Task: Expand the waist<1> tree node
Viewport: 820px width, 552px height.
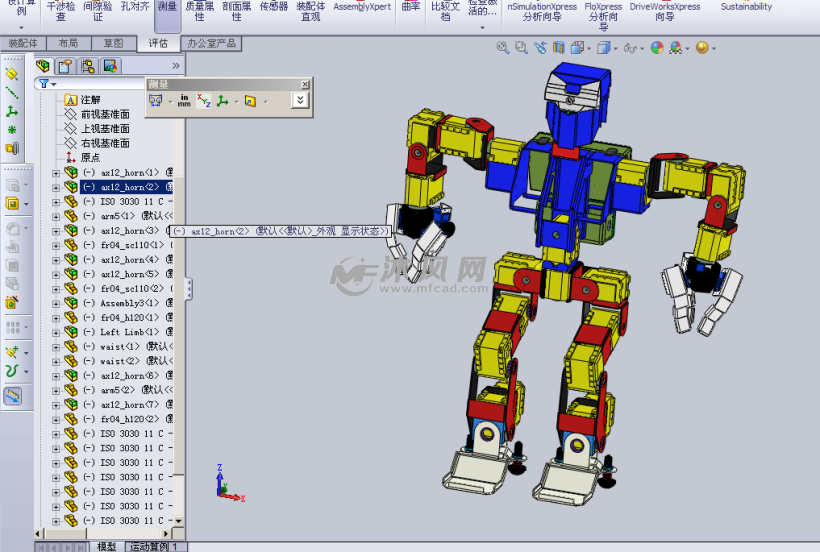Action: click(x=55, y=347)
